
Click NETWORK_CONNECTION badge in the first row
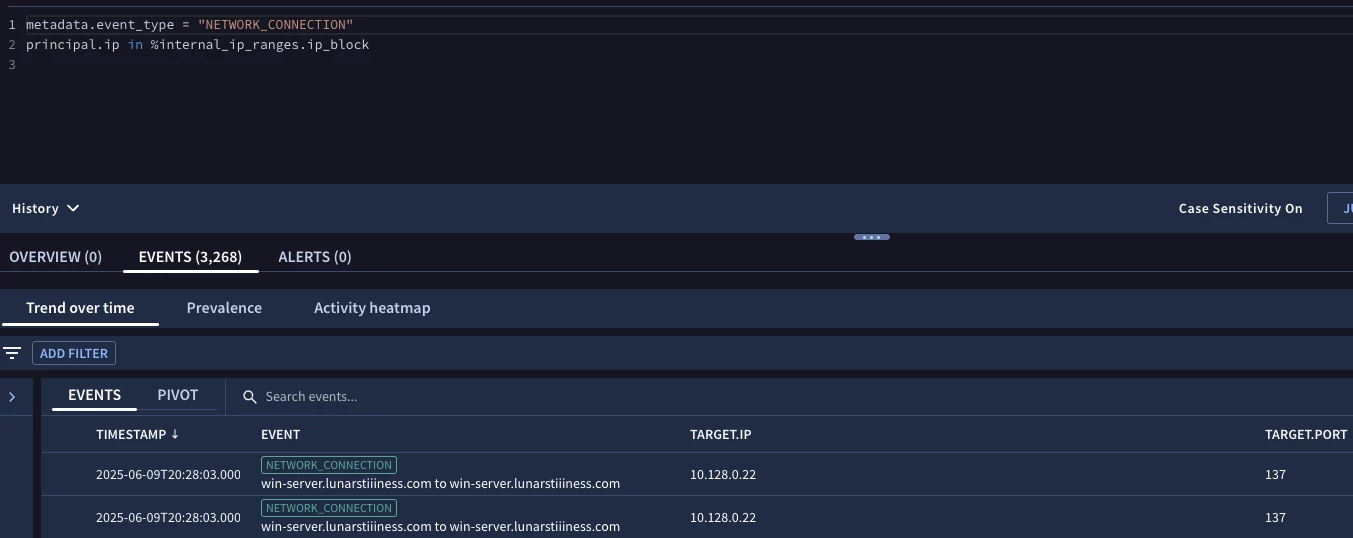tap(329, 465)
